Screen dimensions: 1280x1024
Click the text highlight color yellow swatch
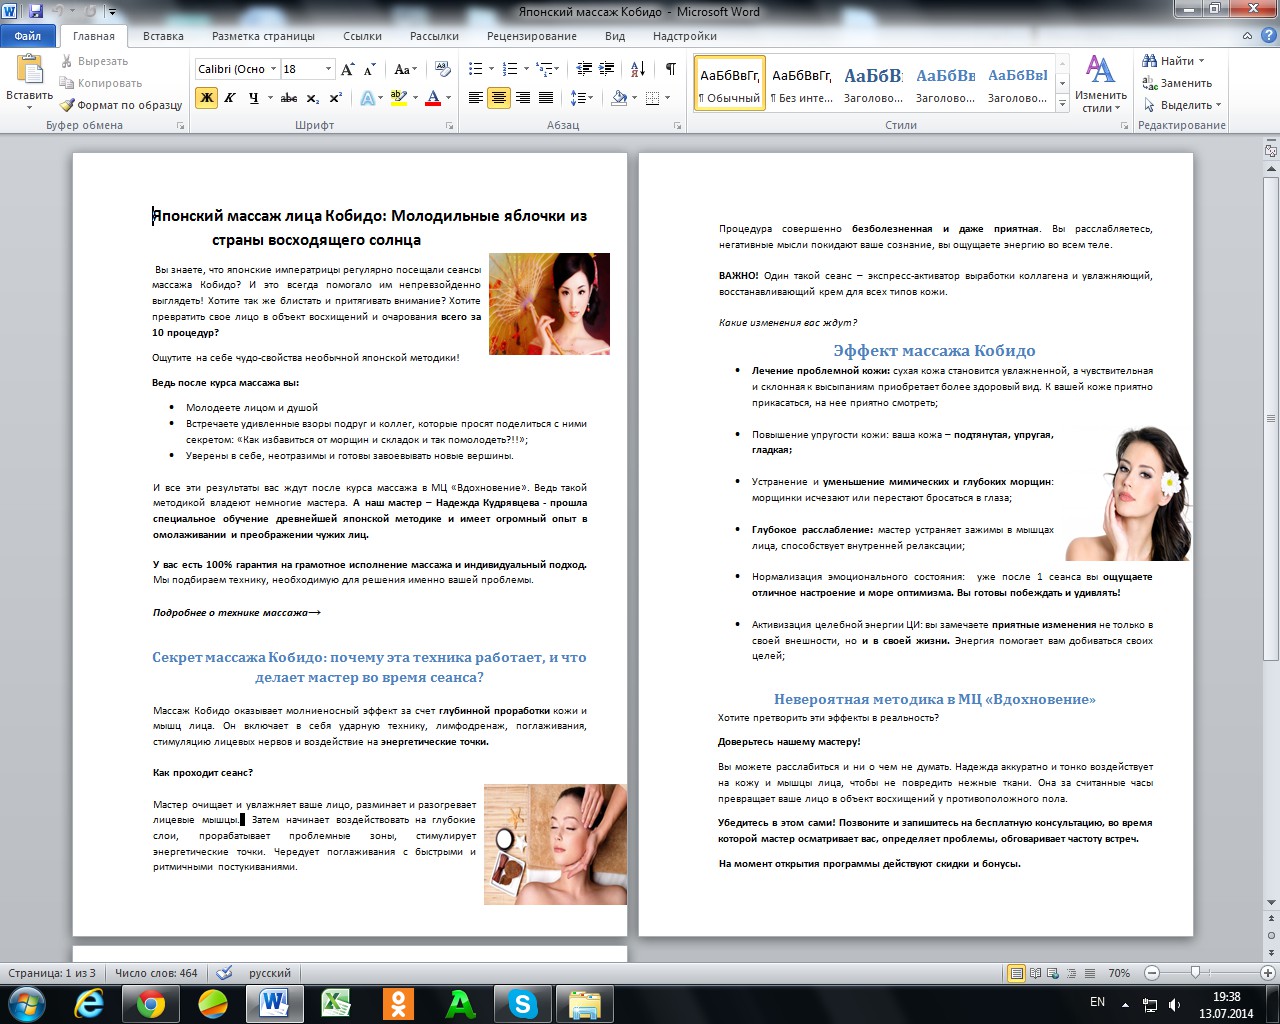pyautogui.click(x=398, y=98)
